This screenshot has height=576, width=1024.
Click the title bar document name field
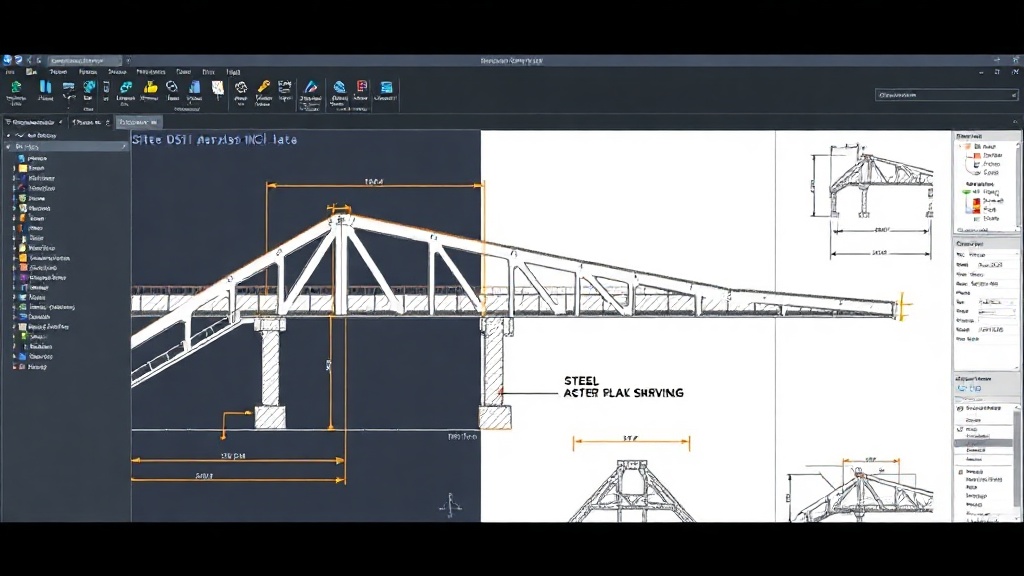tap(85, 61)
